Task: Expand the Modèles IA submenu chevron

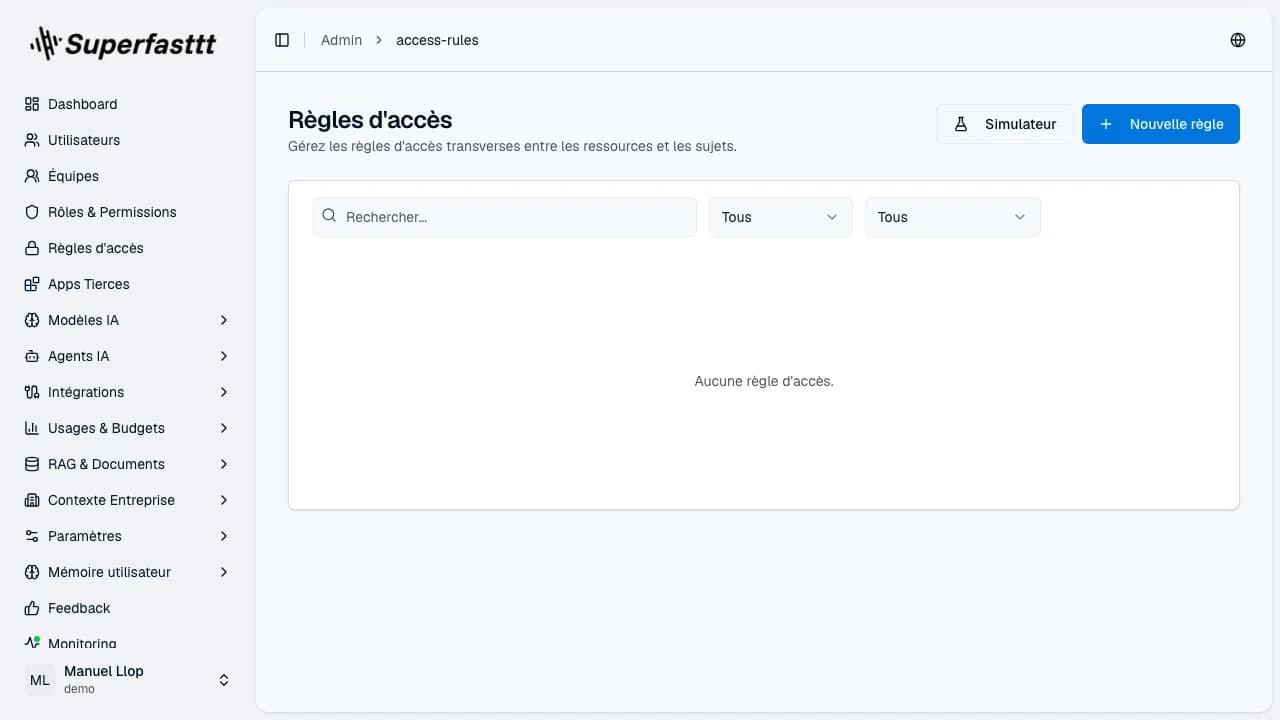Action: point(224,320)
